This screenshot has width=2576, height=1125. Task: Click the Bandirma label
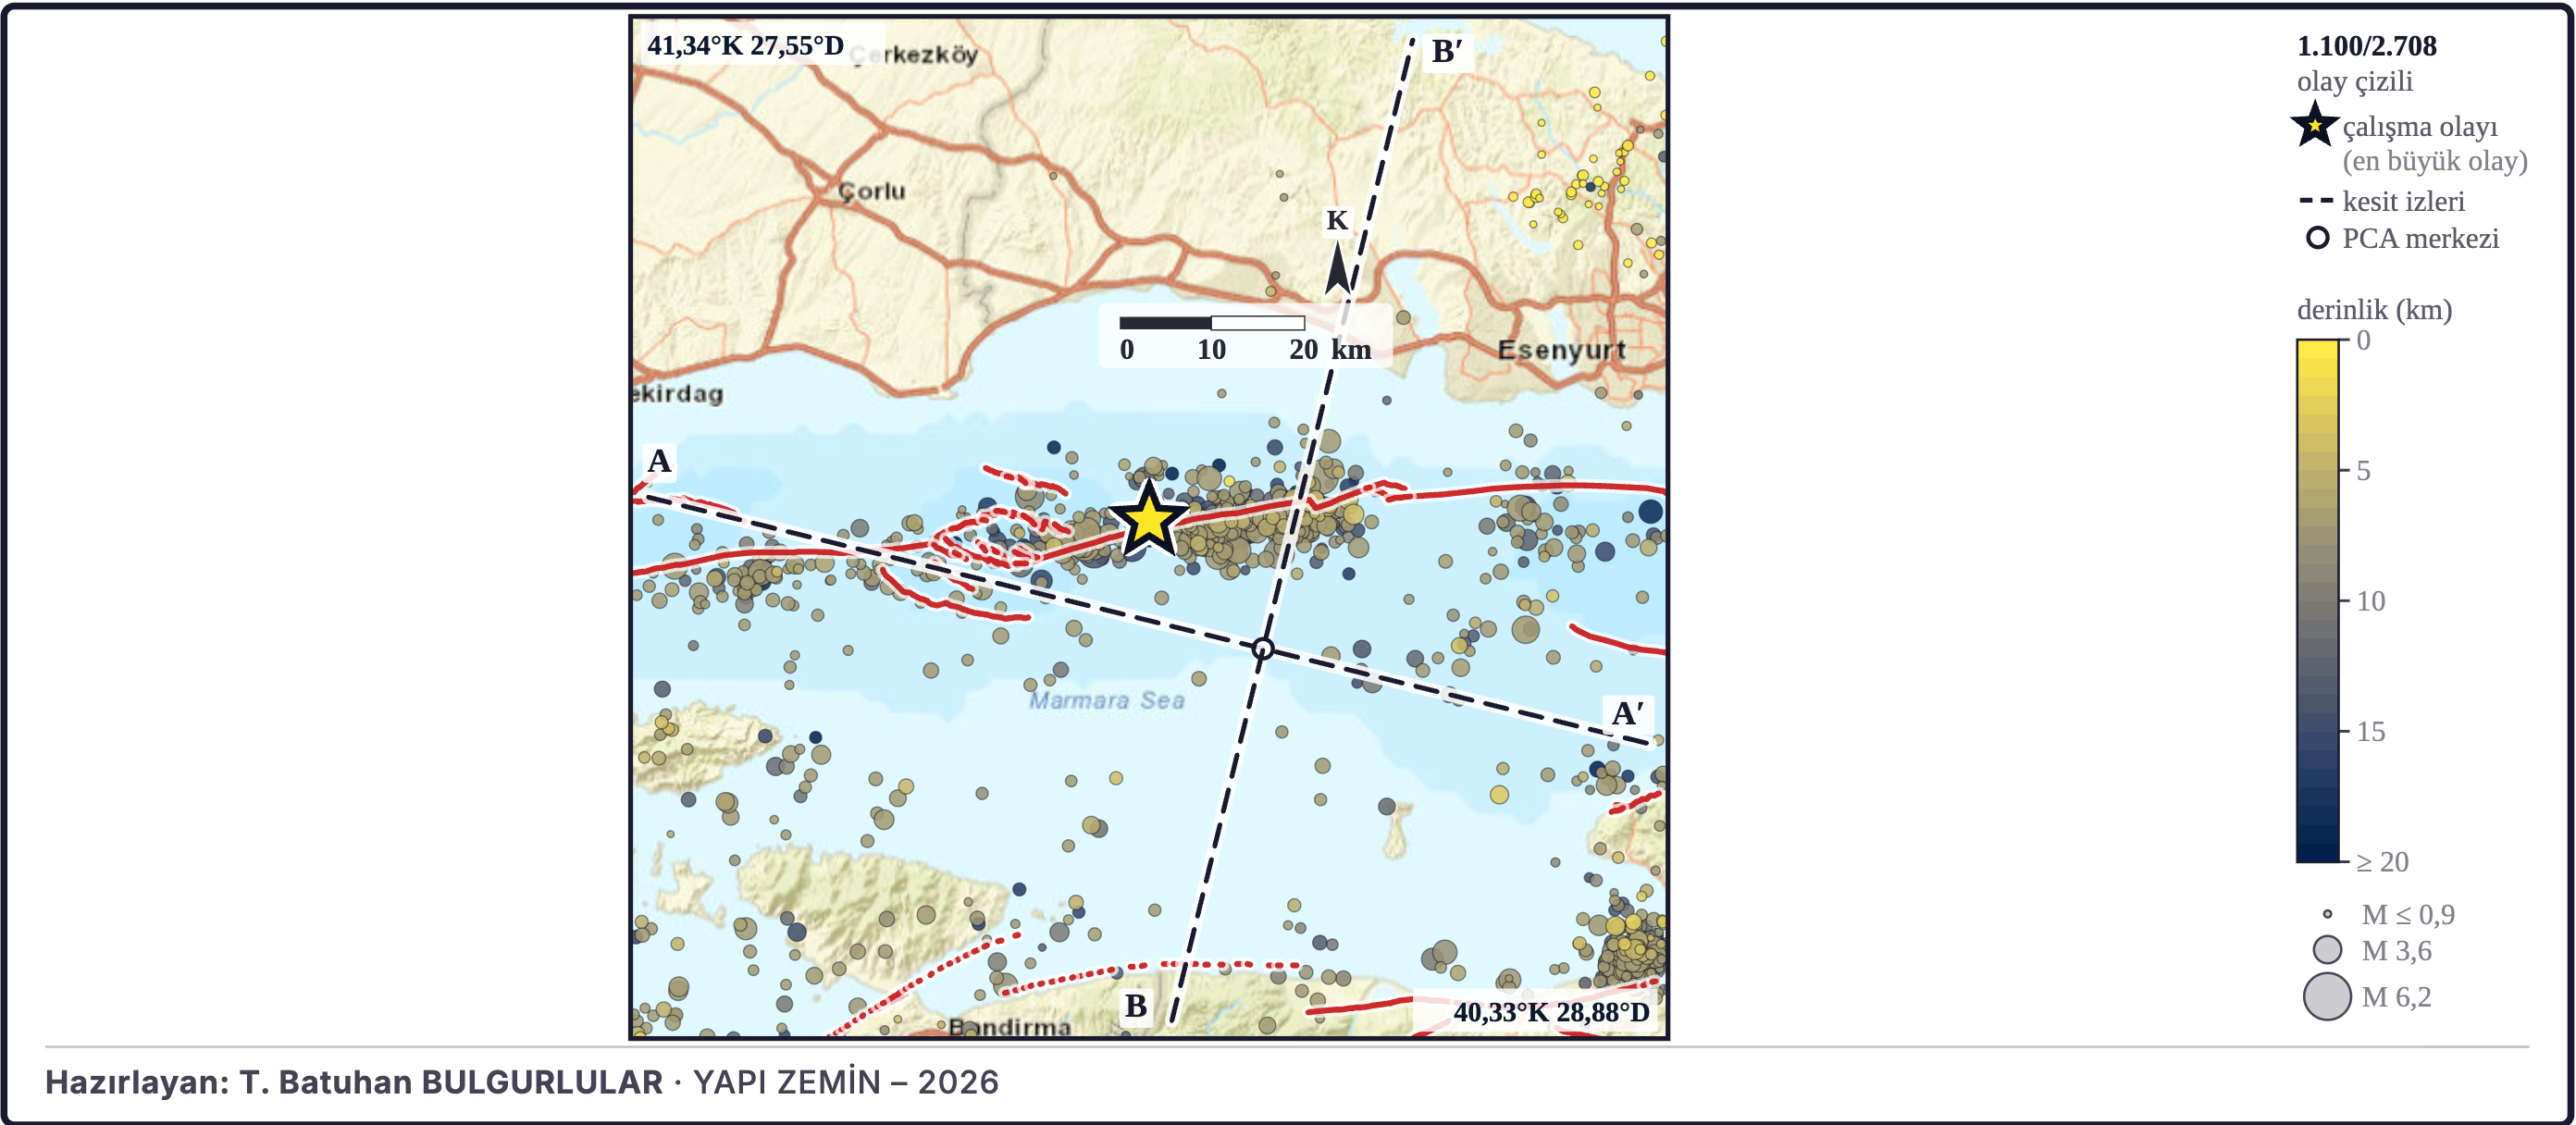coord(1009,1027)
